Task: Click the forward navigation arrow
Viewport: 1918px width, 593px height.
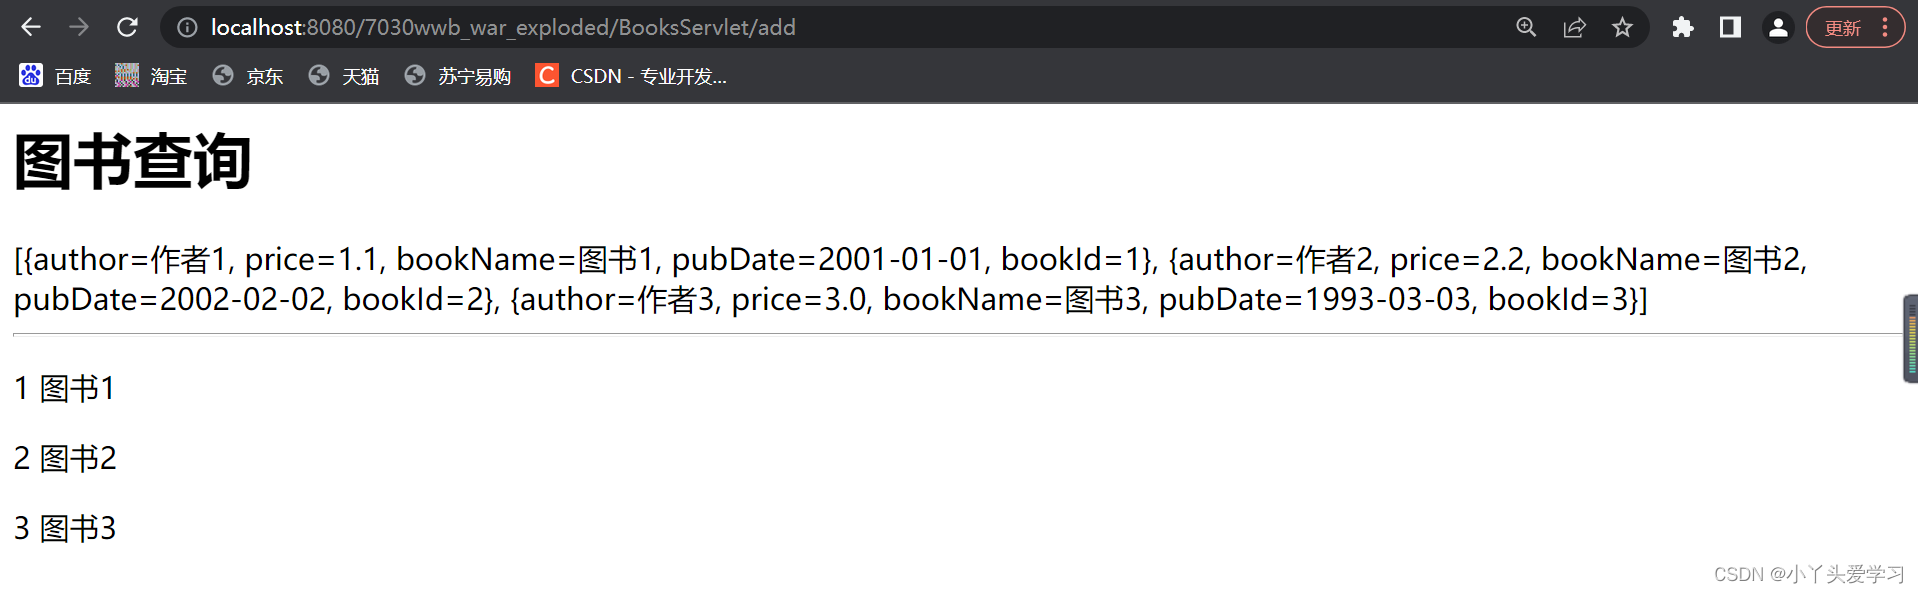Action: click(x=79, y=27)
